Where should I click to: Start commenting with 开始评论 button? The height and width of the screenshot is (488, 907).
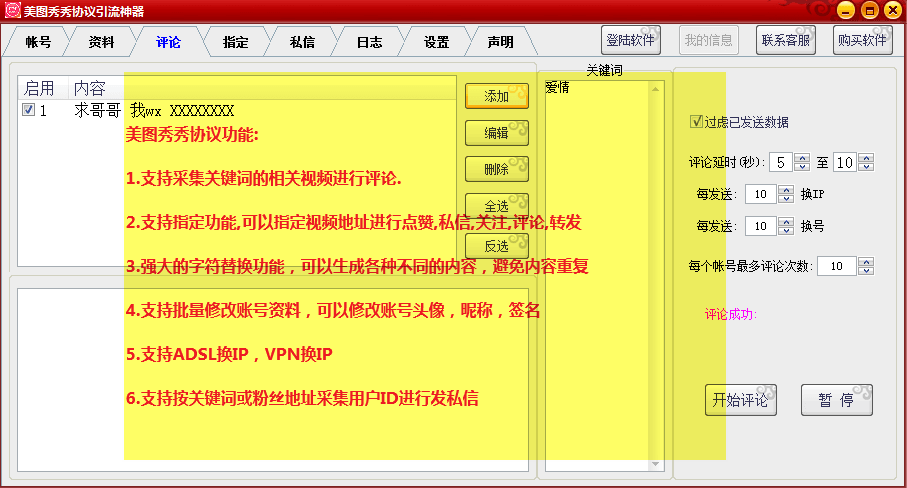click(x=740, y=400)
